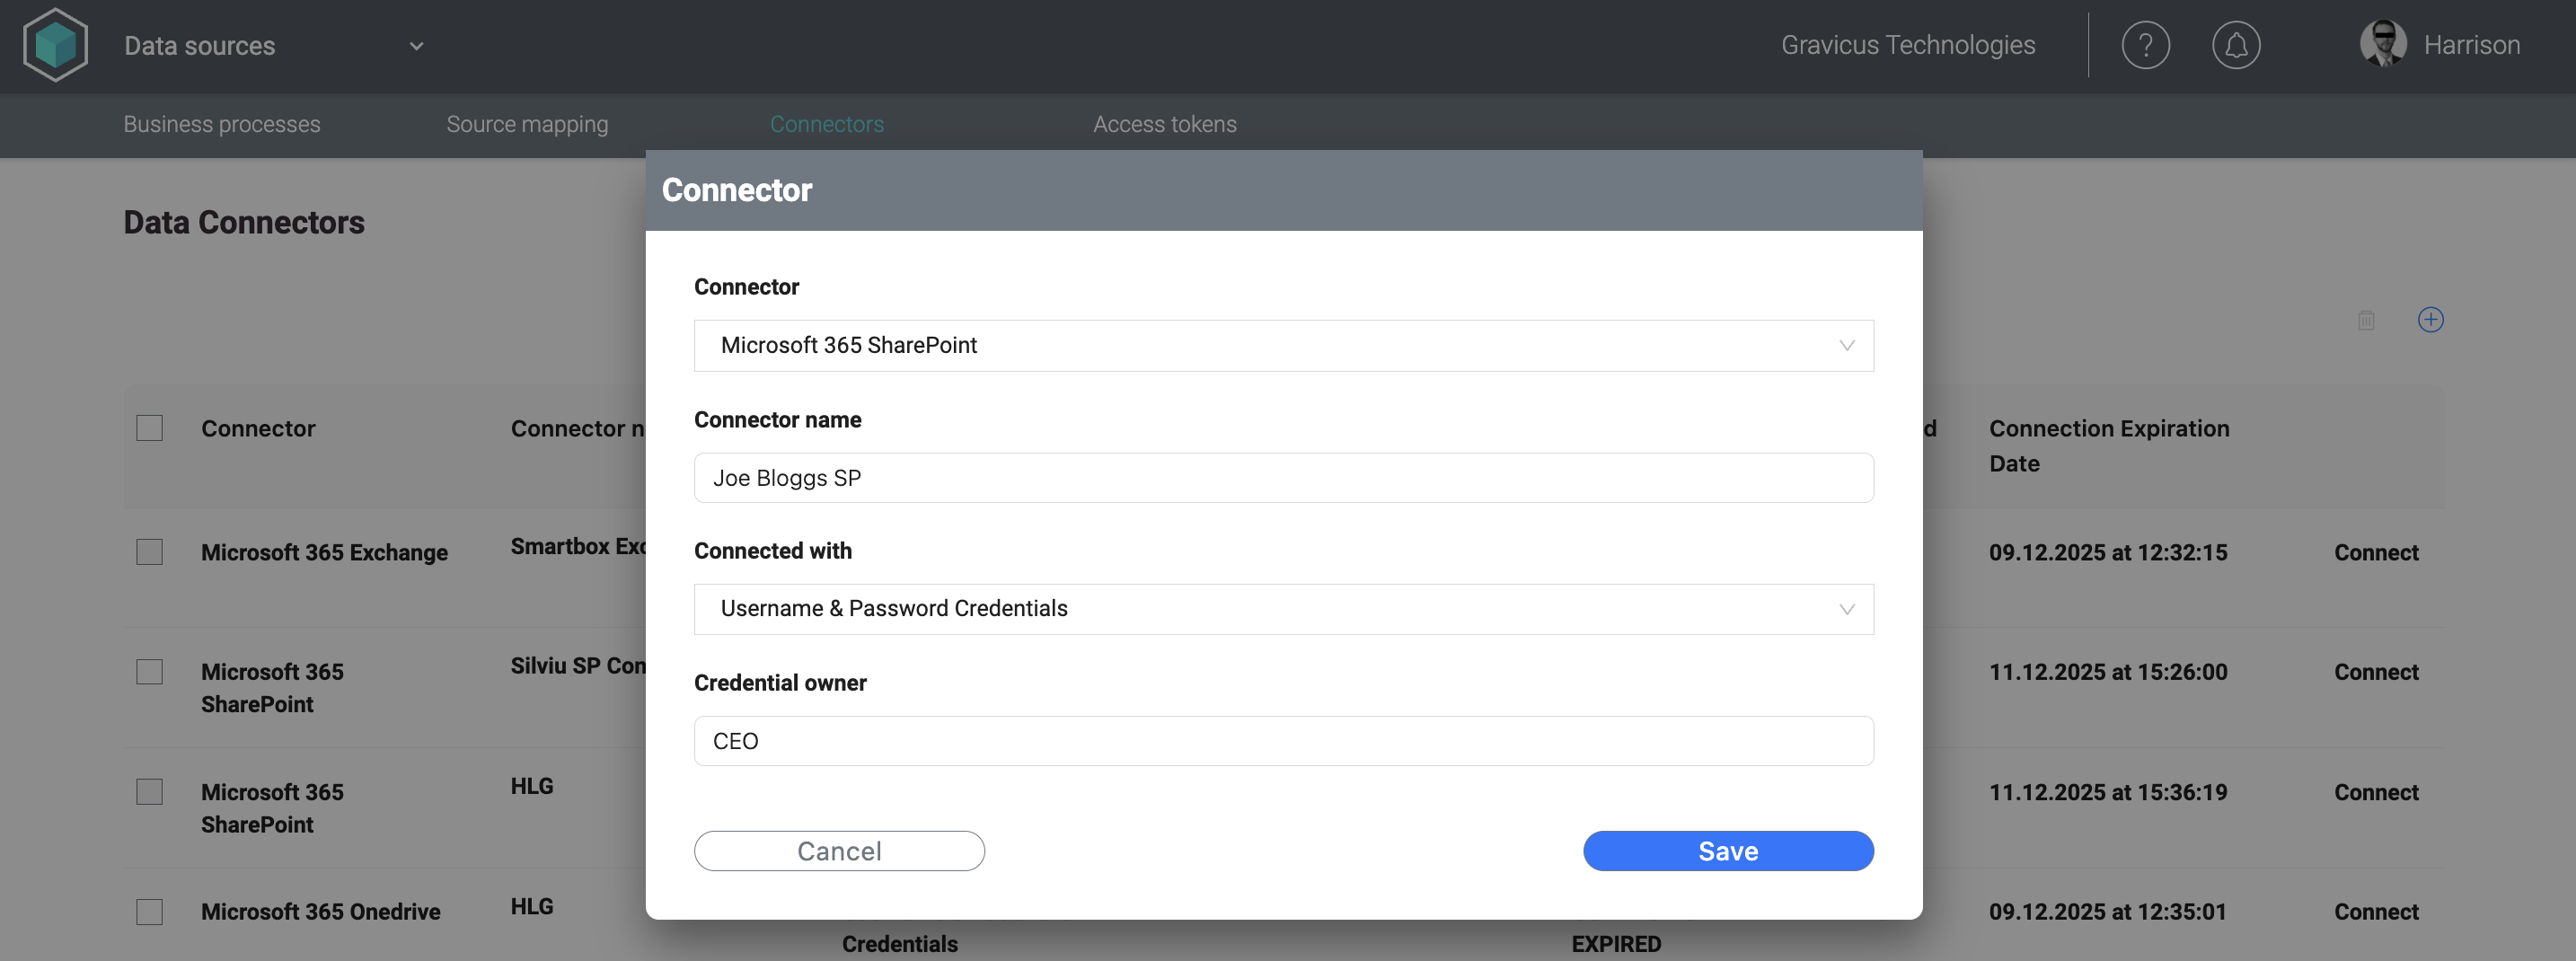Viewport: 2576px width, 961px height.
Task: Click Connect for the Microsoft 365 Onedrive row
Action: coord(2376,912)
